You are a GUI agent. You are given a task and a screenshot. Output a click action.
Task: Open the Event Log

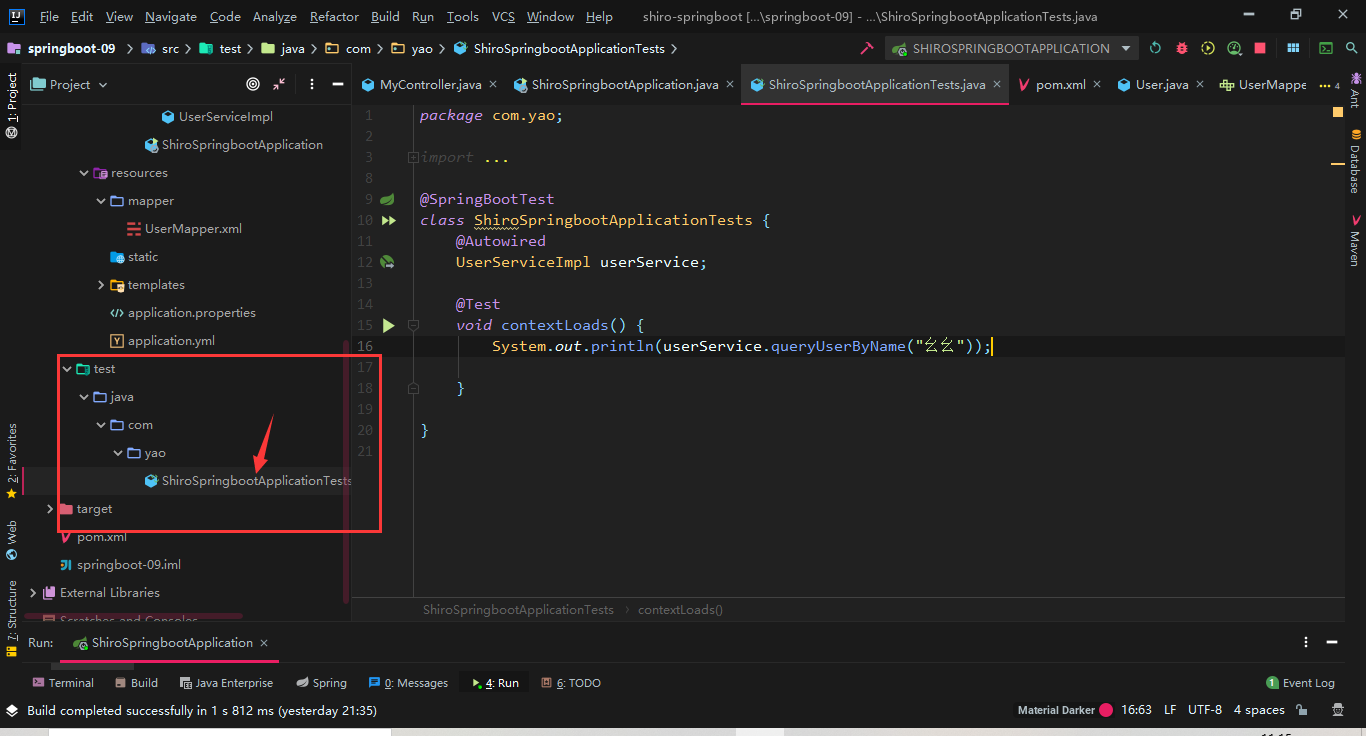click(1300, 683)
